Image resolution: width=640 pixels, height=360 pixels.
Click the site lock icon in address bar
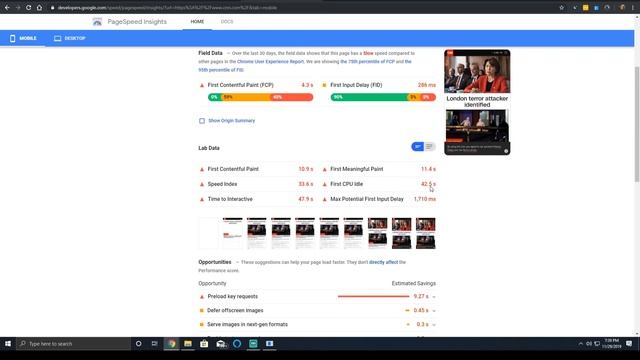tap(53, 8)
